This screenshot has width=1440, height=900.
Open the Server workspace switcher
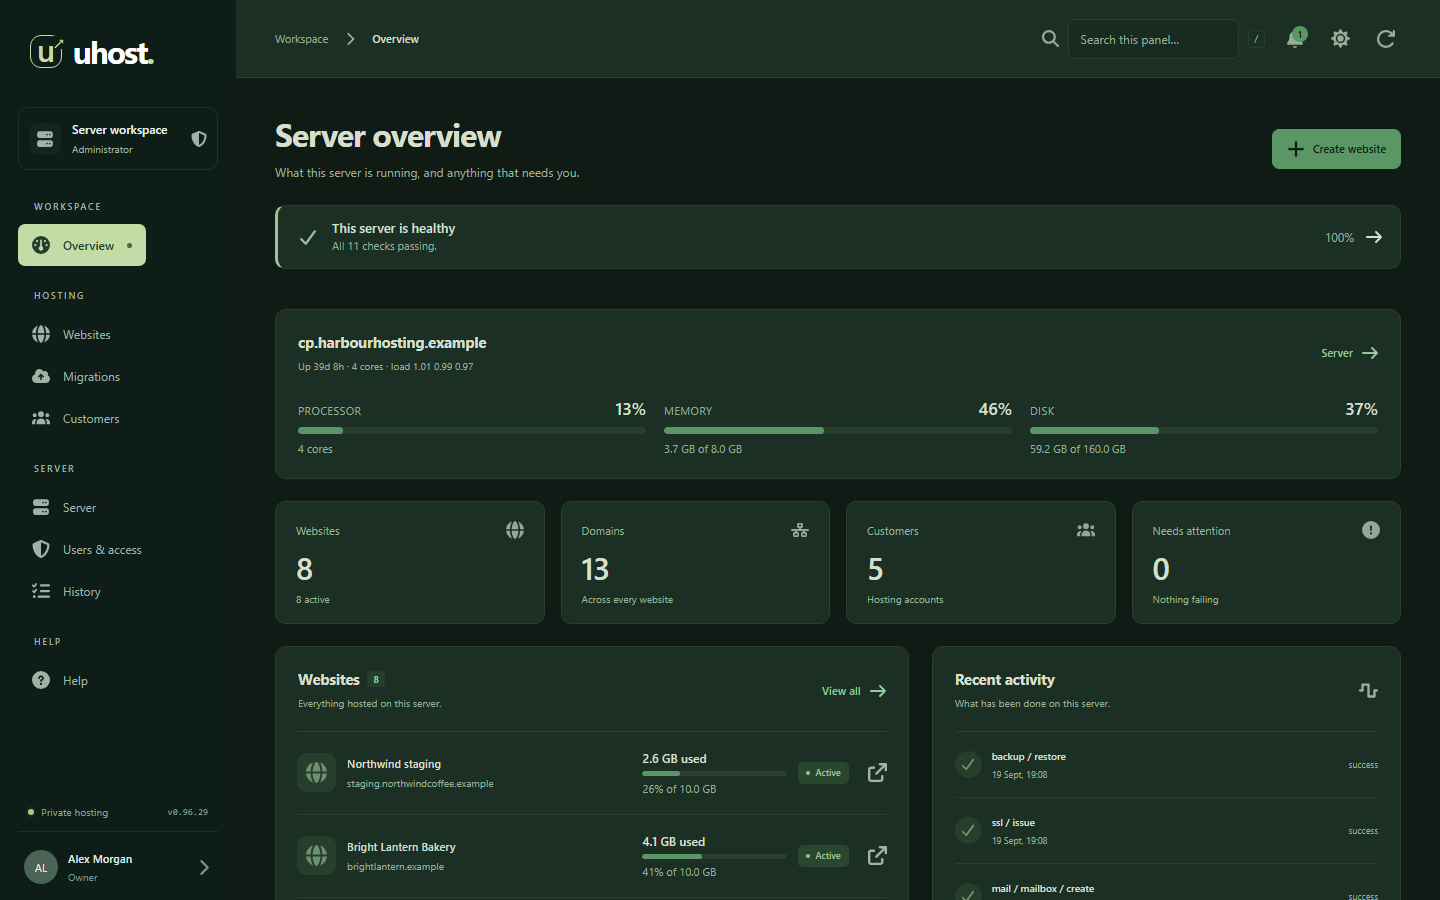pos(118,139)
